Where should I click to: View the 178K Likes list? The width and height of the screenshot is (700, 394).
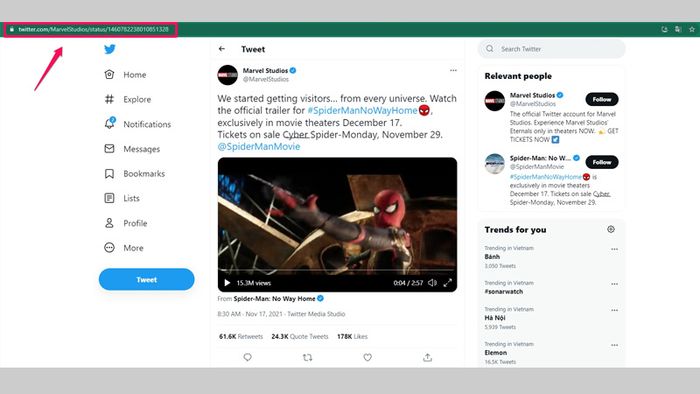tap(352, 336)
